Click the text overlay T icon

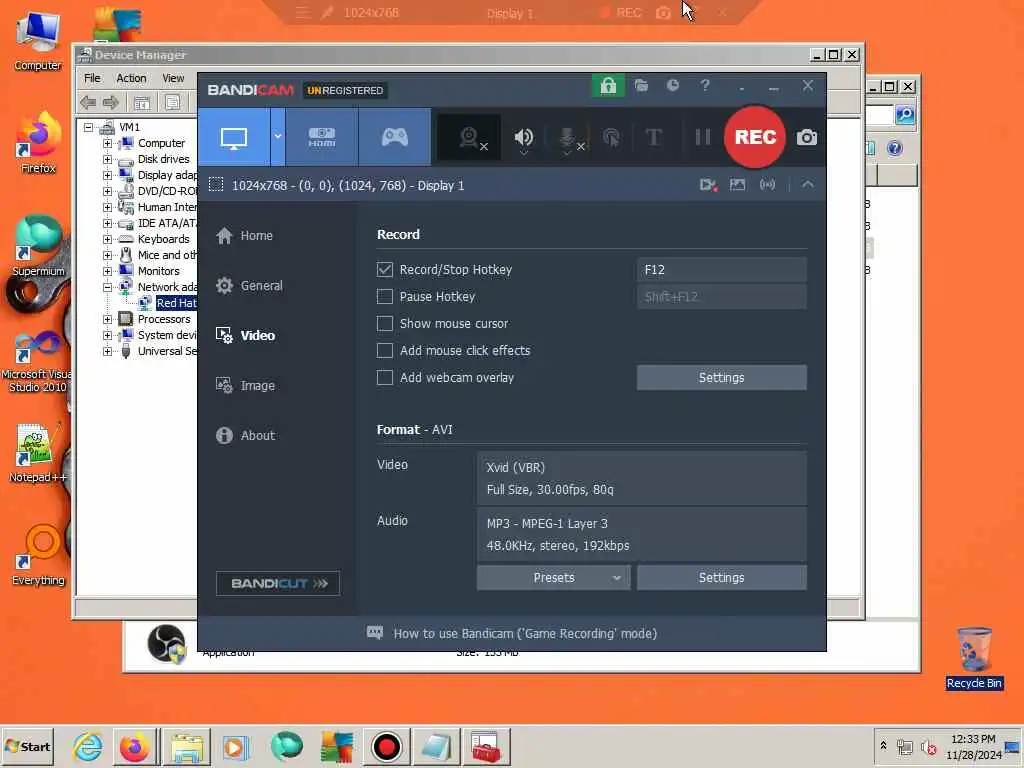(653, 137)
